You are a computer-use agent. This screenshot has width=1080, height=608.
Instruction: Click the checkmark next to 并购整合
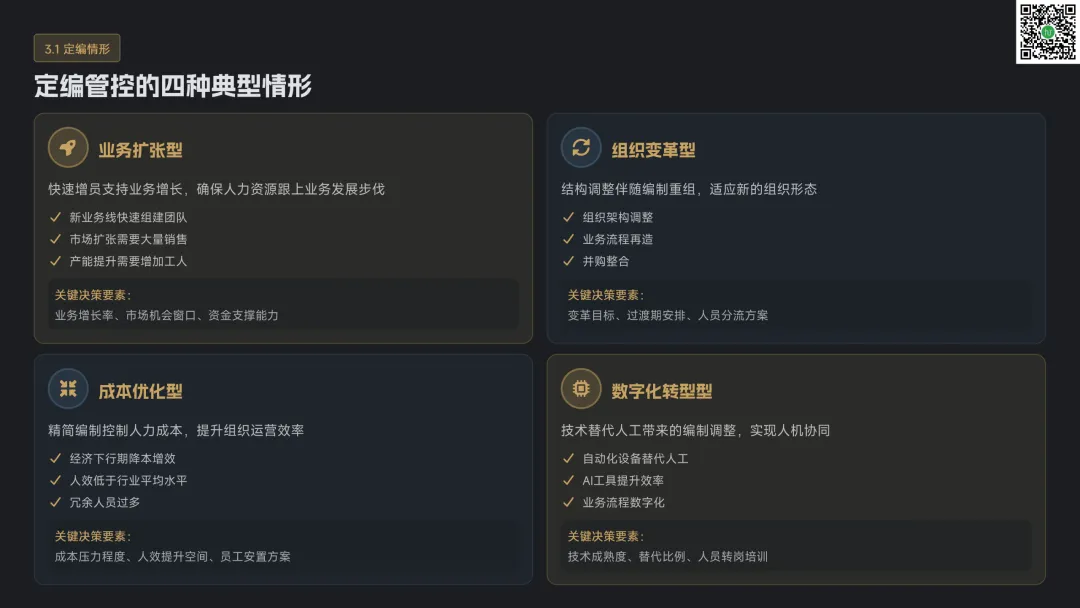click(x=568, y=261)
